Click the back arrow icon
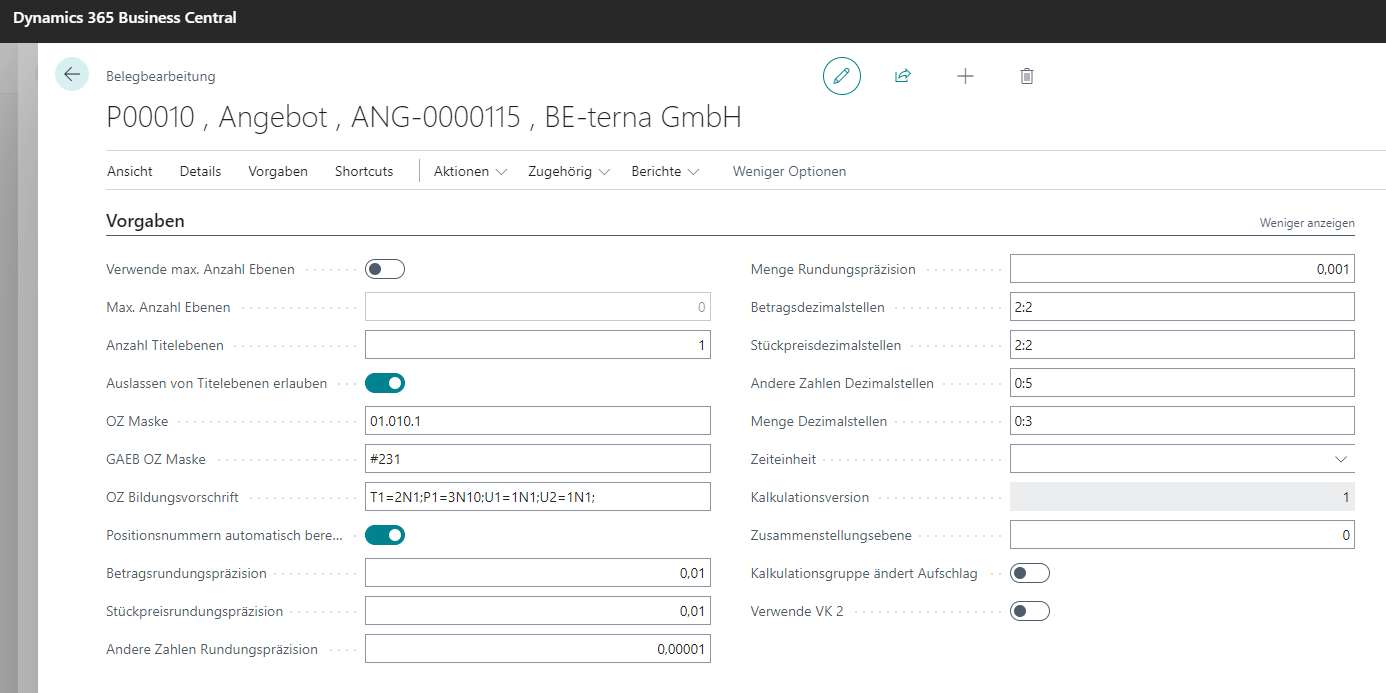 click(72, 75)
